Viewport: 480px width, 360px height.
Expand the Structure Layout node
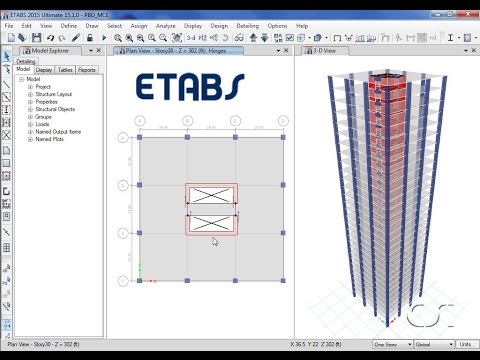click(x=30, y=94)
